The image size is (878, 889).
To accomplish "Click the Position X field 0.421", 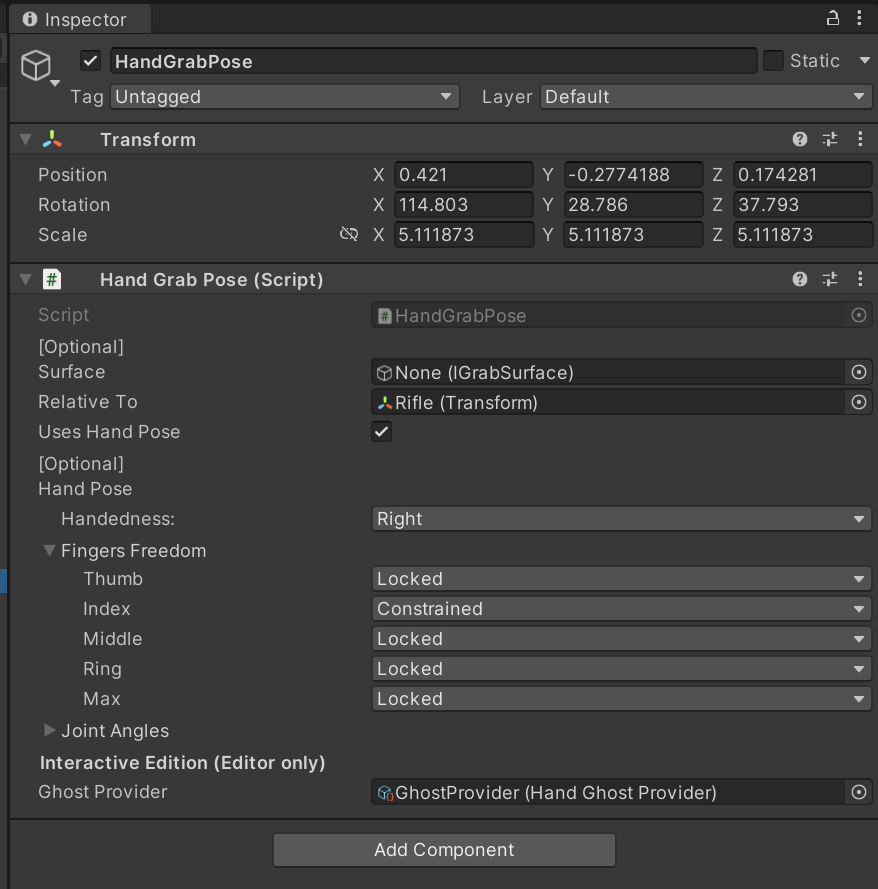I will (x=464, y=175).
